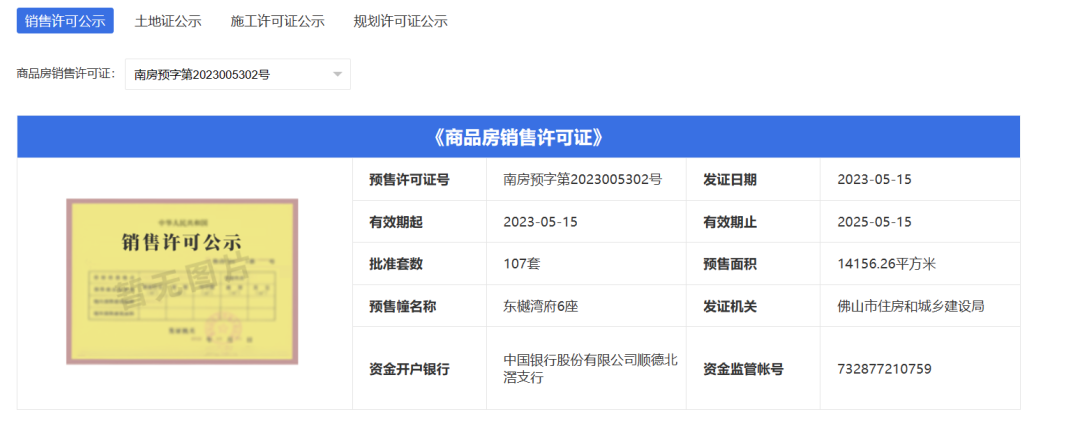
Task: Click the 有效期起 label cell
Action: (x=419, y=222)
